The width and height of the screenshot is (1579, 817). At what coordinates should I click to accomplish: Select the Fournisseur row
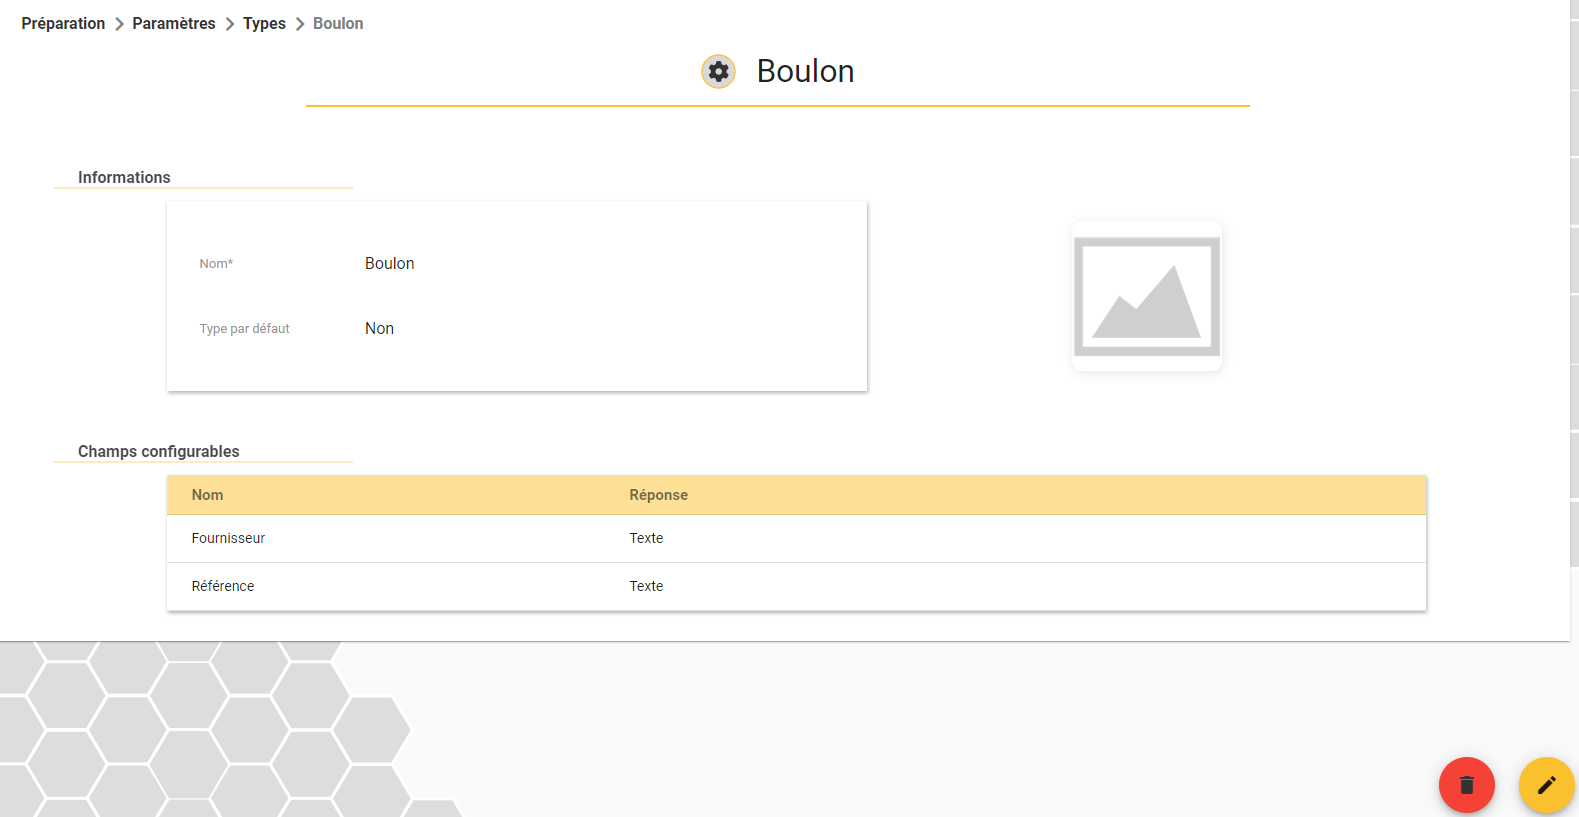796,538
